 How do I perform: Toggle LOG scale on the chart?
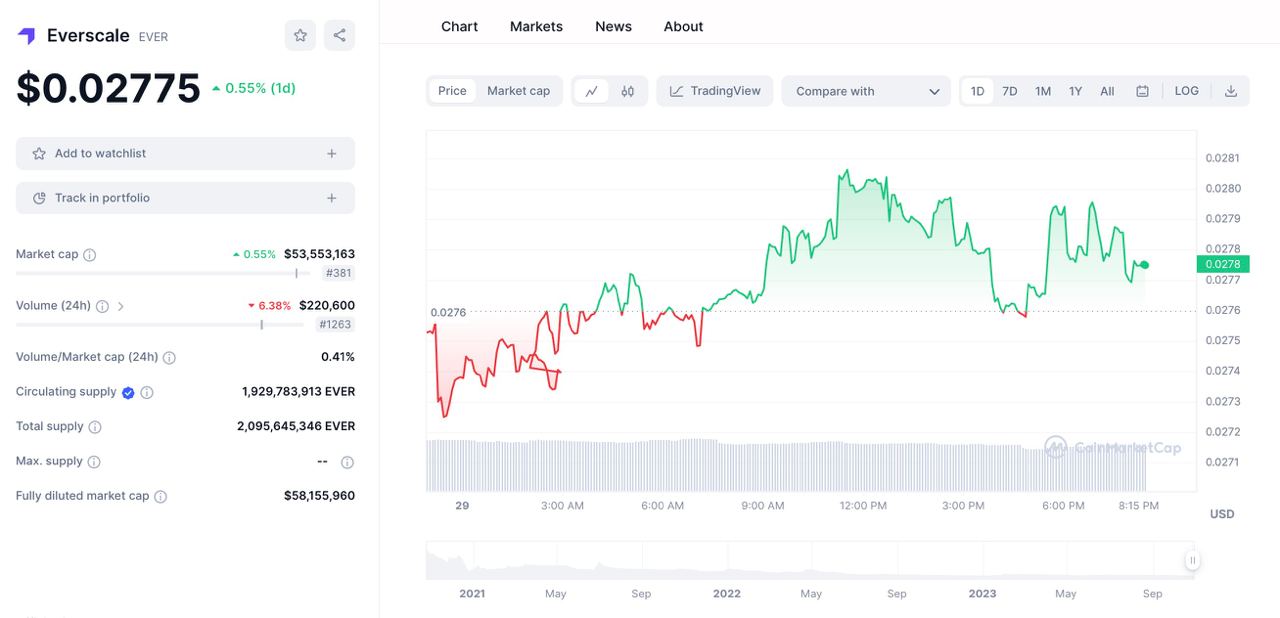(x=1186, y=91)
